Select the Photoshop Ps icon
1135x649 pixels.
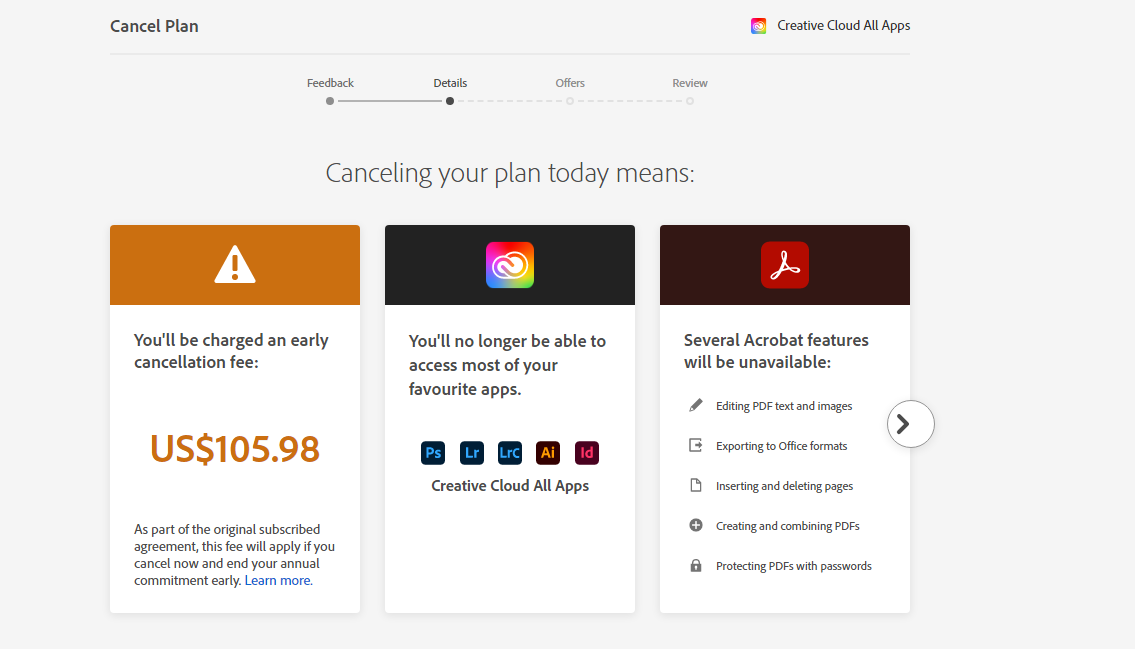(x=433, y=453)
